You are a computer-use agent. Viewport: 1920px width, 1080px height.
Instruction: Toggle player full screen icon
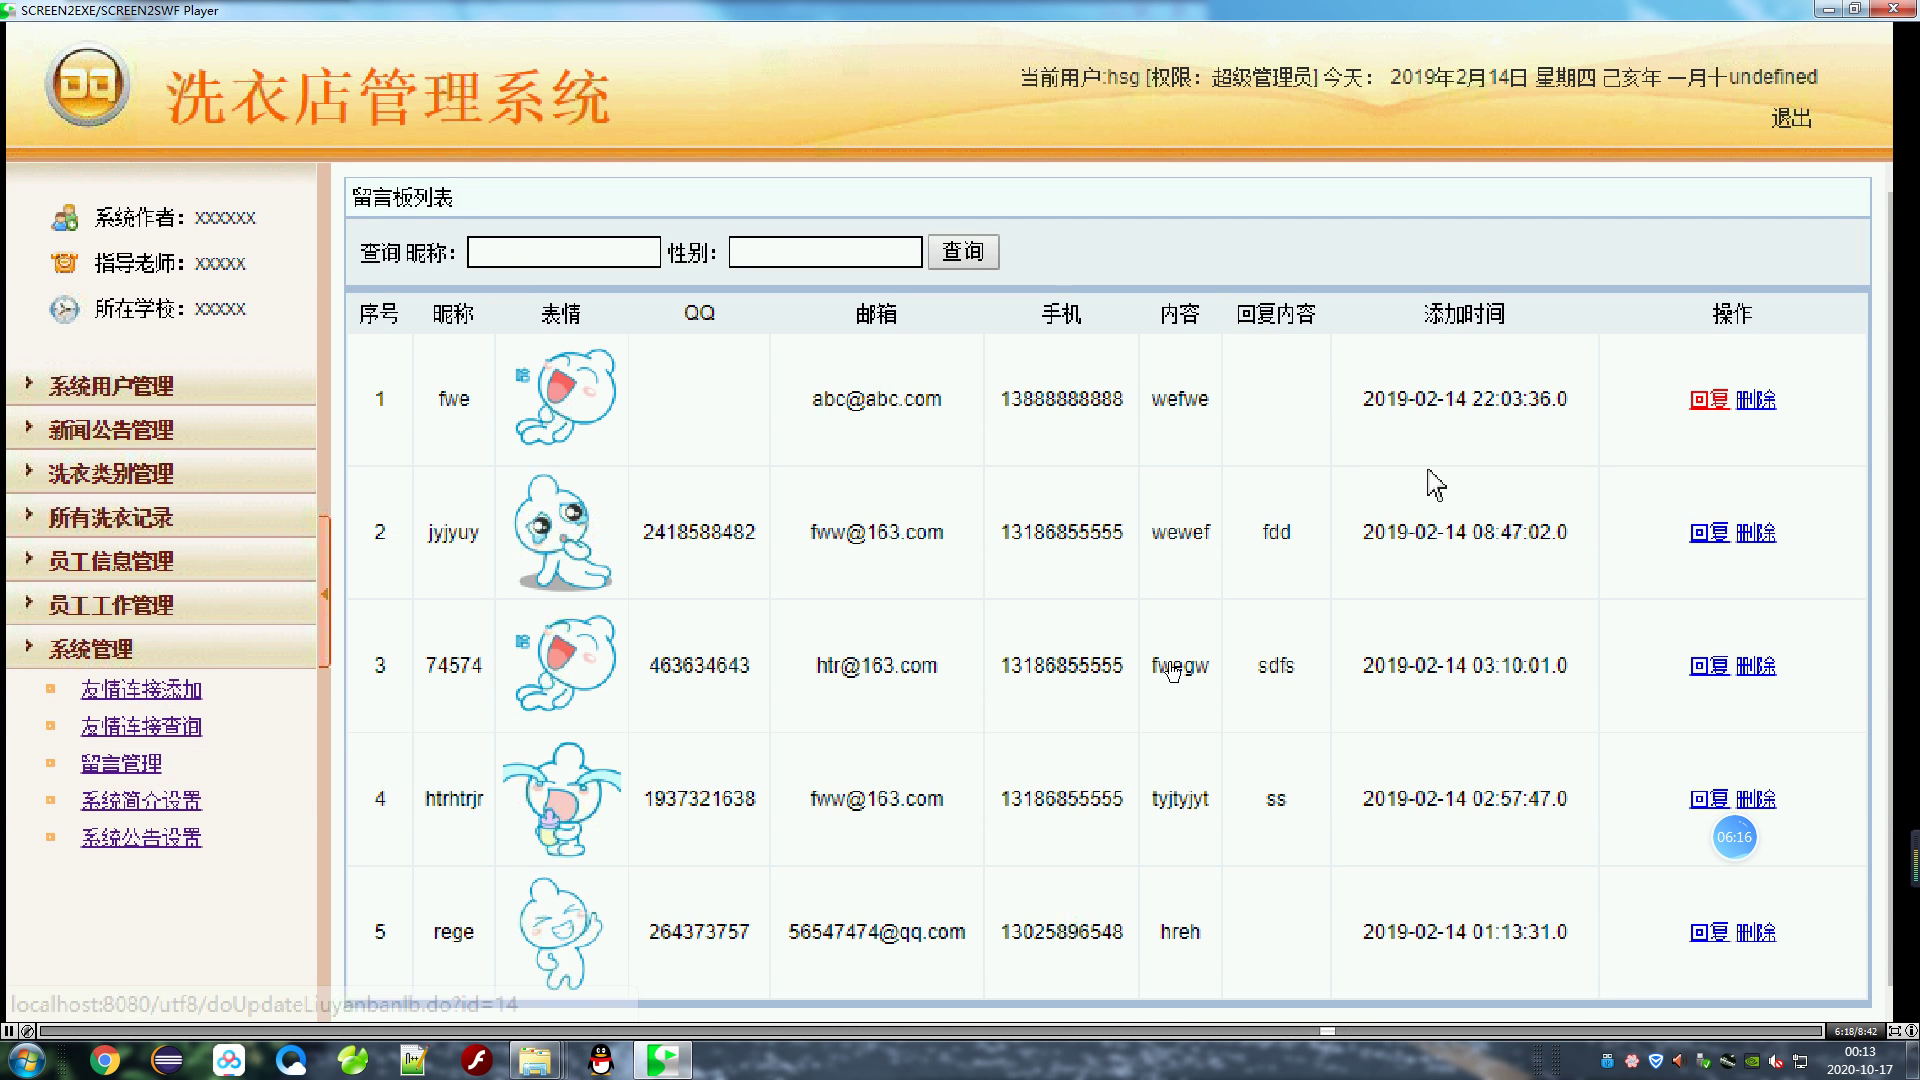point(1894,1031)
